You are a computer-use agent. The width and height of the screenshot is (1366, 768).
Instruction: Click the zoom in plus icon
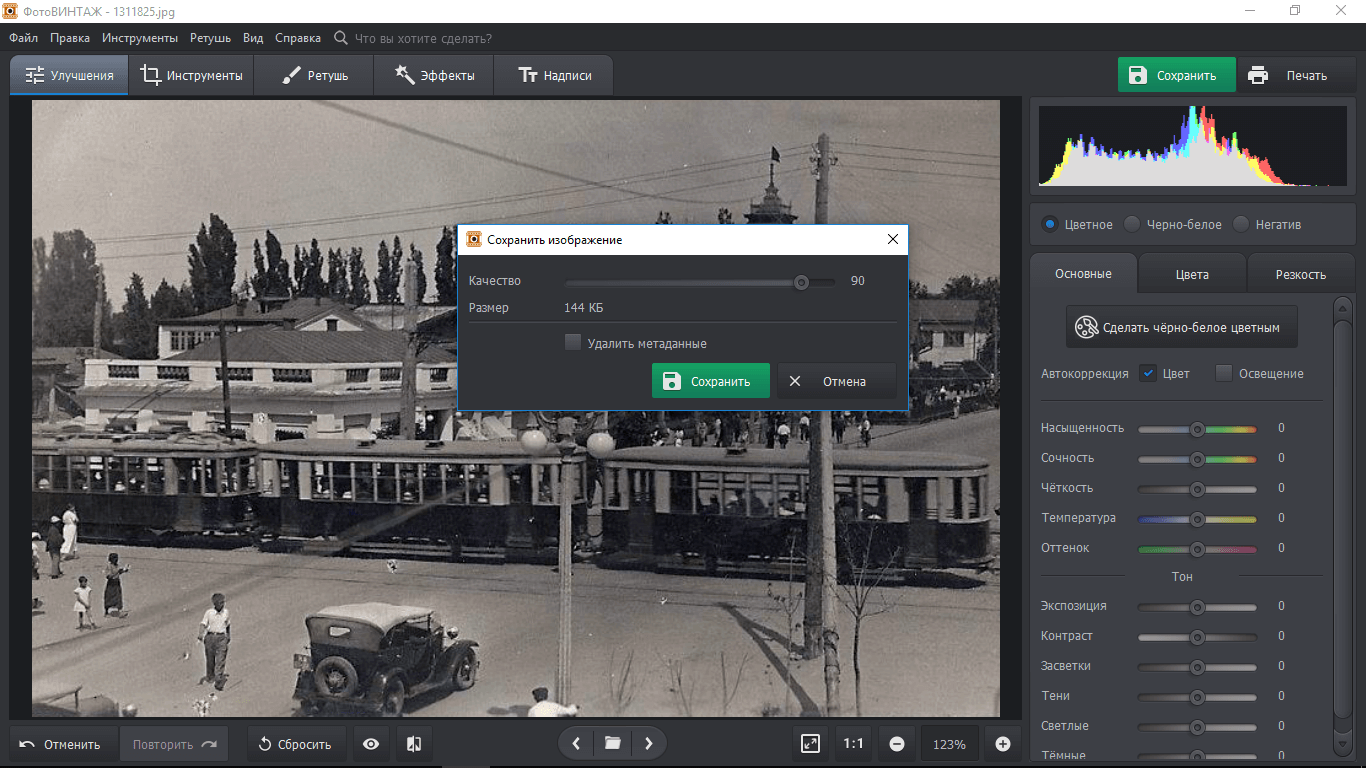point(1003,744)
